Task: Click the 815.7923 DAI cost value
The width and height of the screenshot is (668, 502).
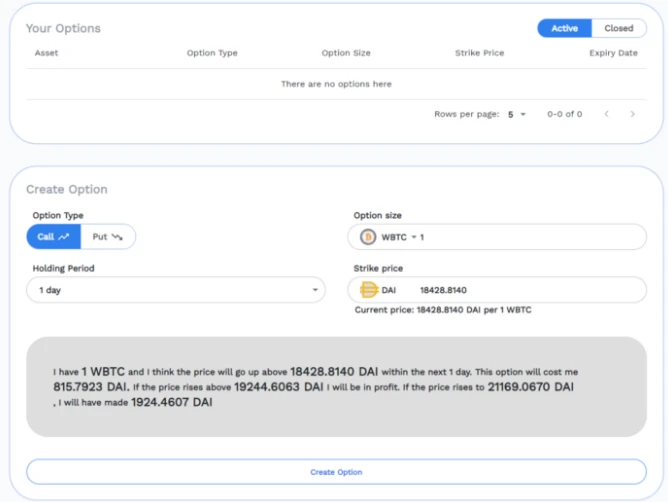Action: click(91, 387)
